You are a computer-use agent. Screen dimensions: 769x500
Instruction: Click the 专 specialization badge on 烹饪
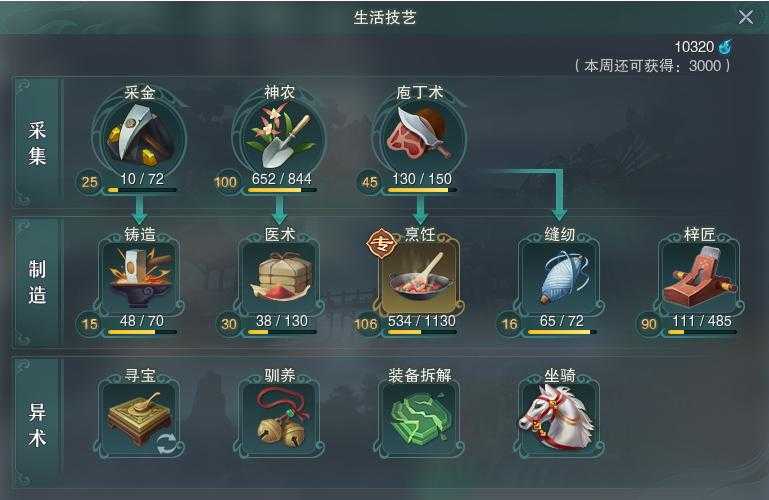382,243
